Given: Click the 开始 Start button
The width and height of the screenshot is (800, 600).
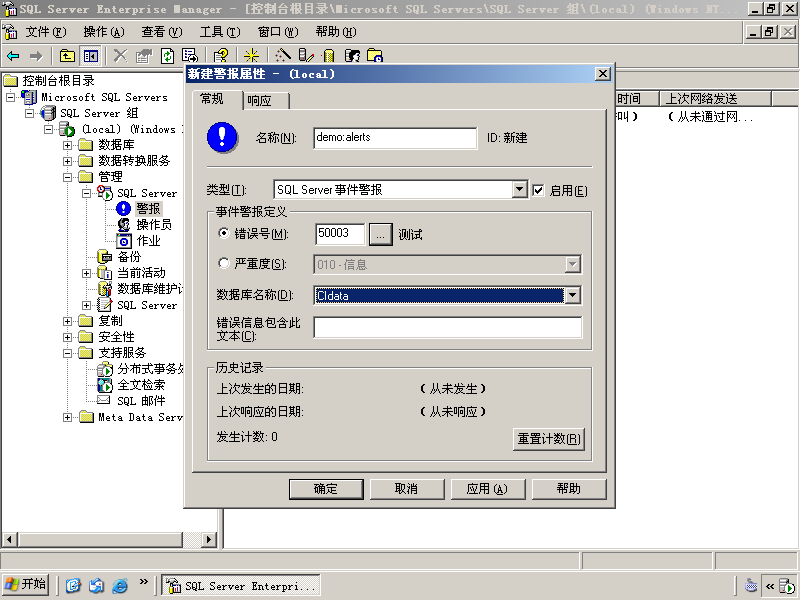Looking at the screenshot, I should click(26, 584).
